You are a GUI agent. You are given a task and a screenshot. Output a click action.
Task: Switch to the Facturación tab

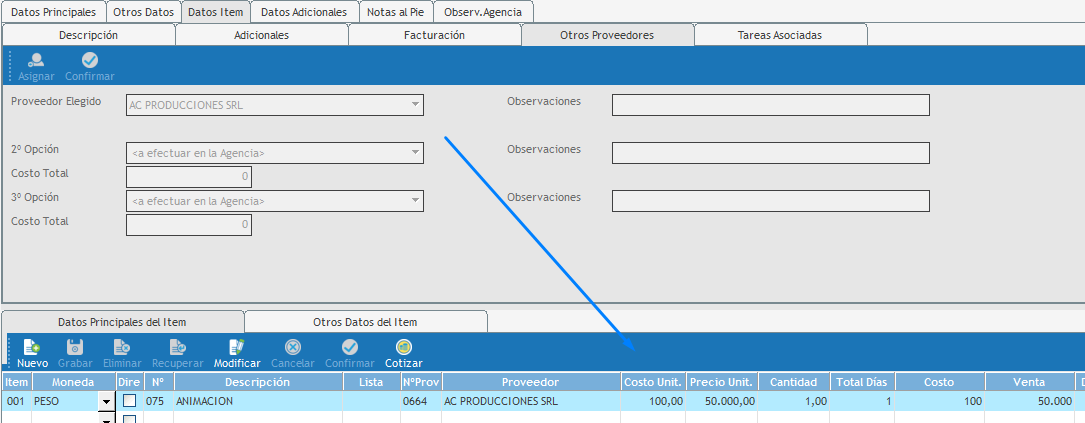[434, 35]
